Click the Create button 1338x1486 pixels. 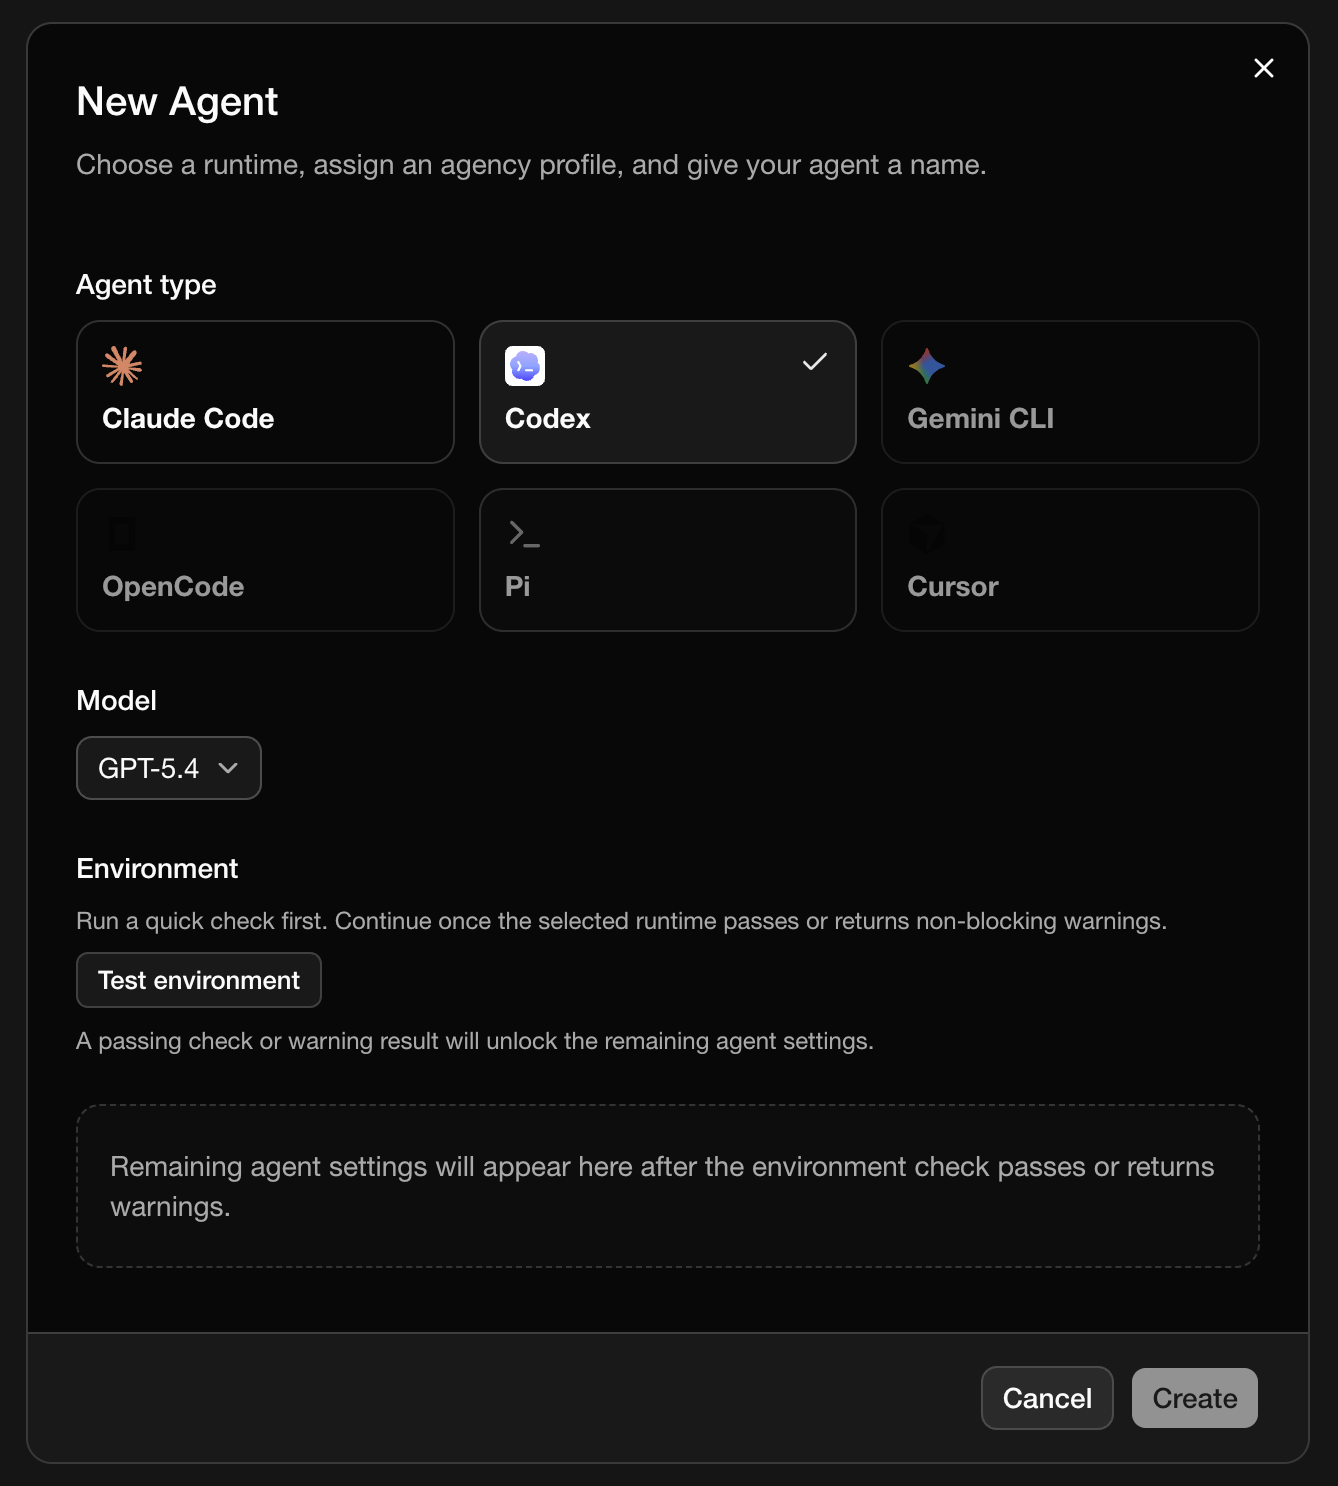tap(1194, 1398)
